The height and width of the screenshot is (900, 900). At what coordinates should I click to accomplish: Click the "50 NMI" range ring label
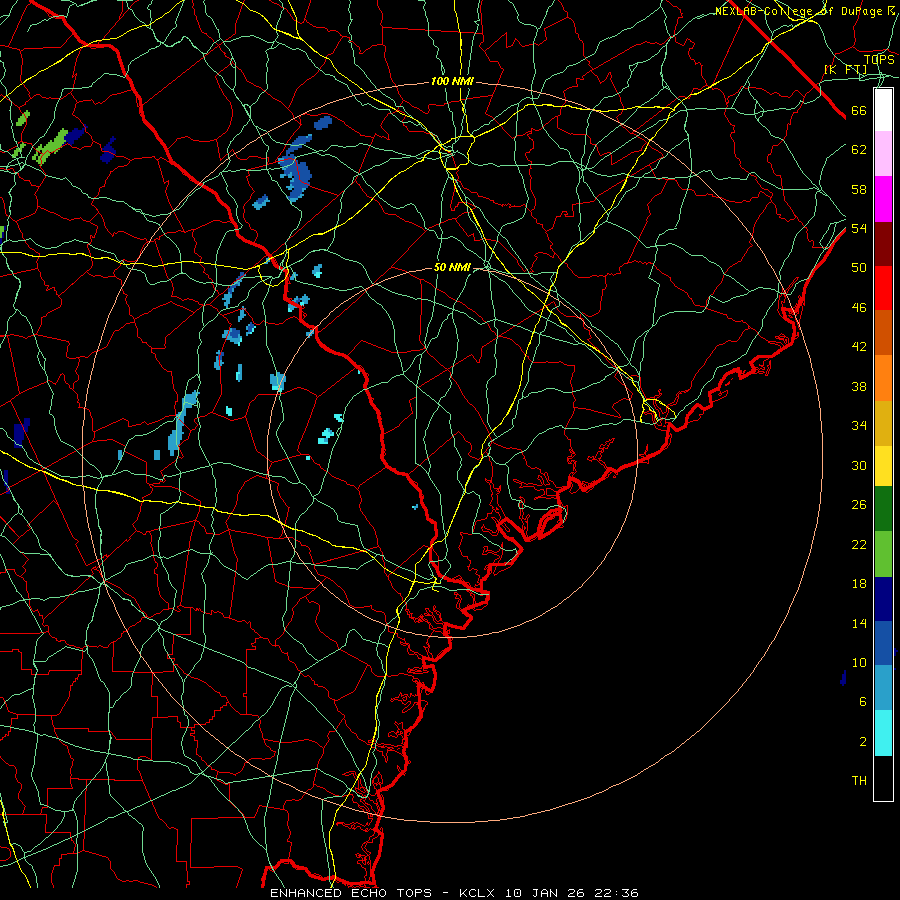(x=452, y=267)
